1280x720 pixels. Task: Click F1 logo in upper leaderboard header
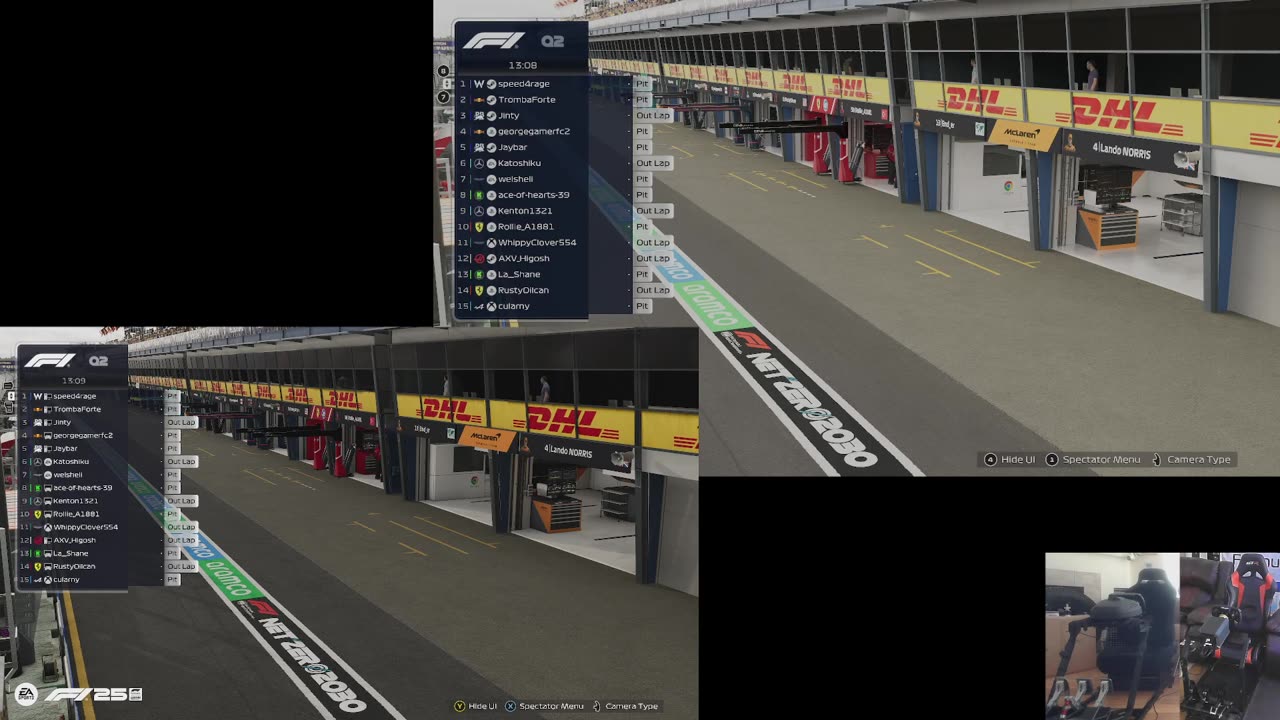pos(494,41)
